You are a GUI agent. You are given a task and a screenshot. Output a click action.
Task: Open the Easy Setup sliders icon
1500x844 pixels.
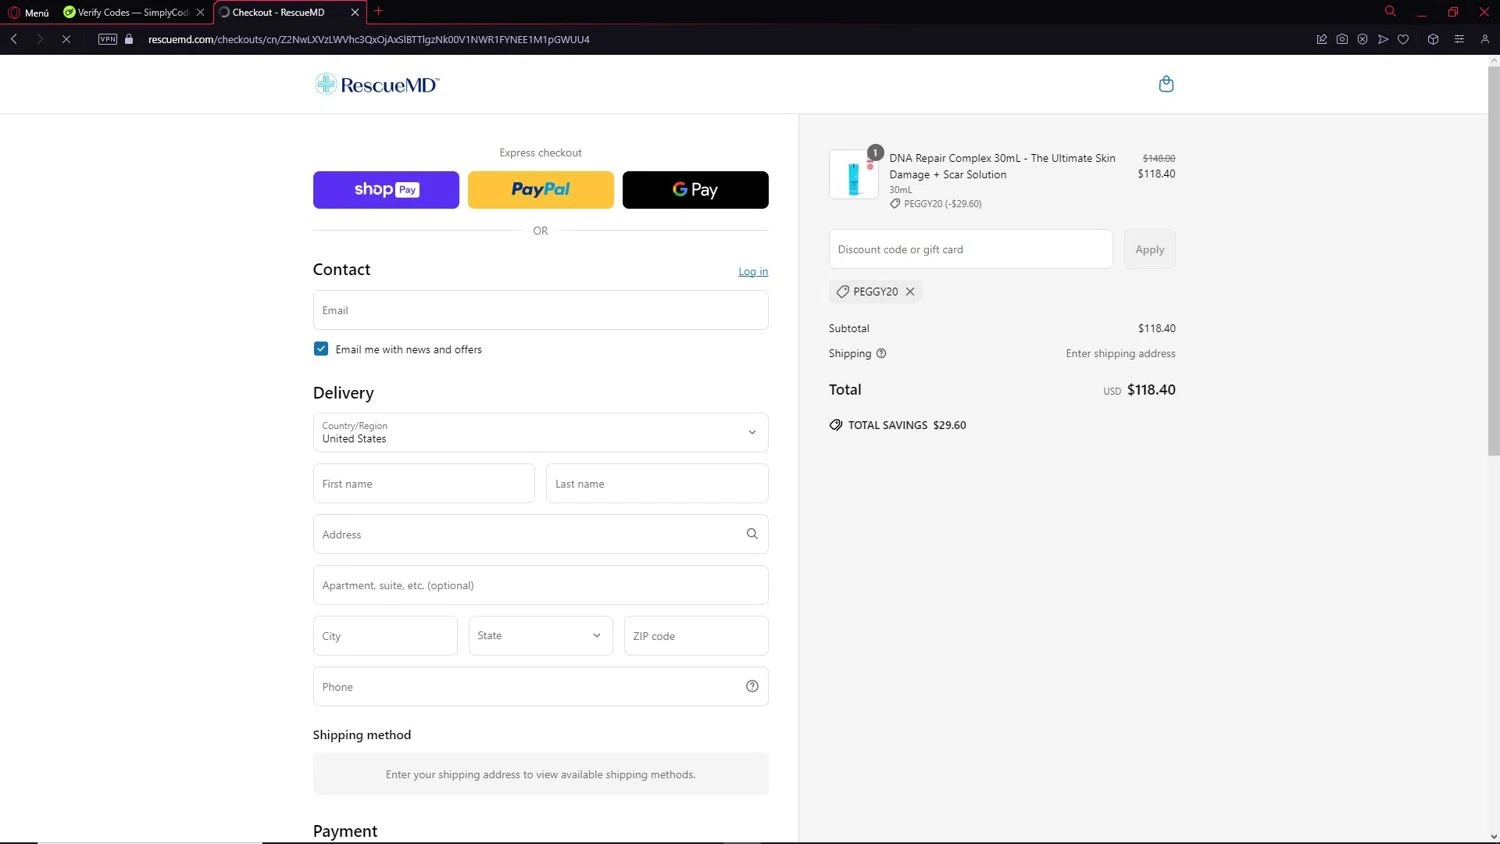(x=1459, y=39)
